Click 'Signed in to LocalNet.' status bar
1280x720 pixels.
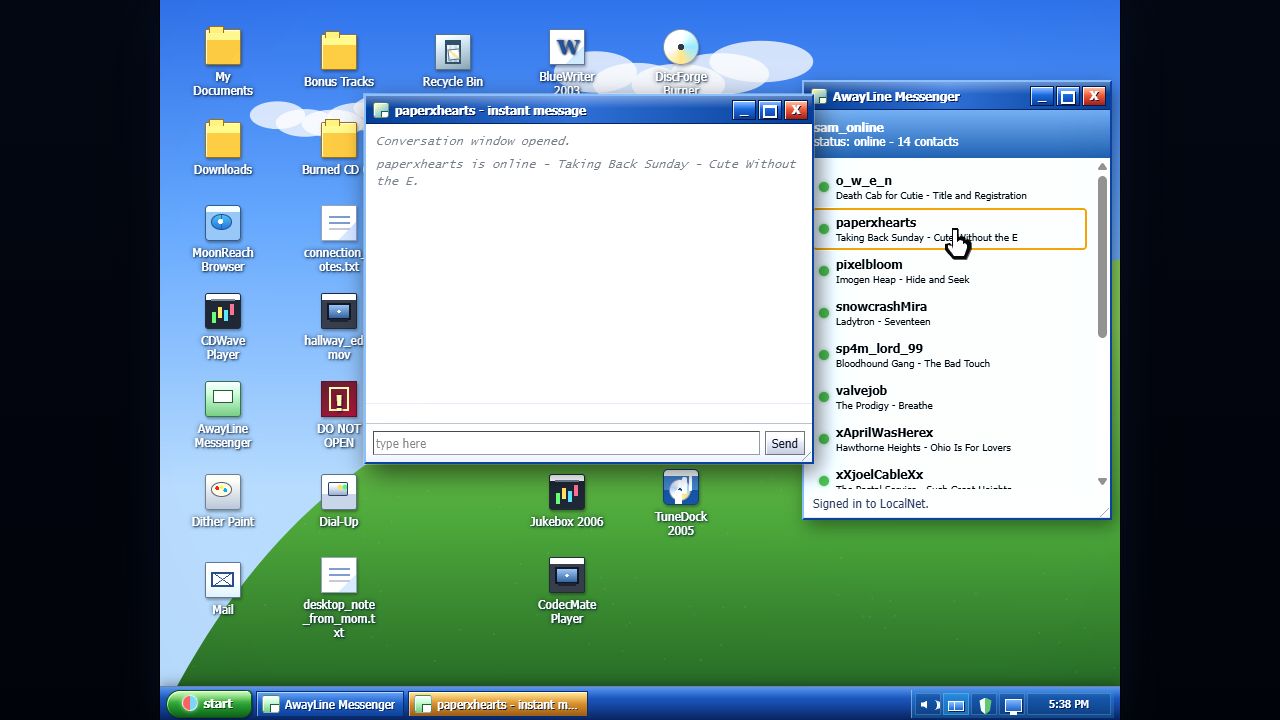[x=870, y=503]
